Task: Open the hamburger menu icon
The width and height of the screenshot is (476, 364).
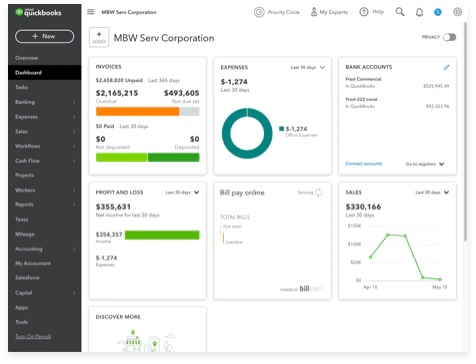Action: (91, 12)
